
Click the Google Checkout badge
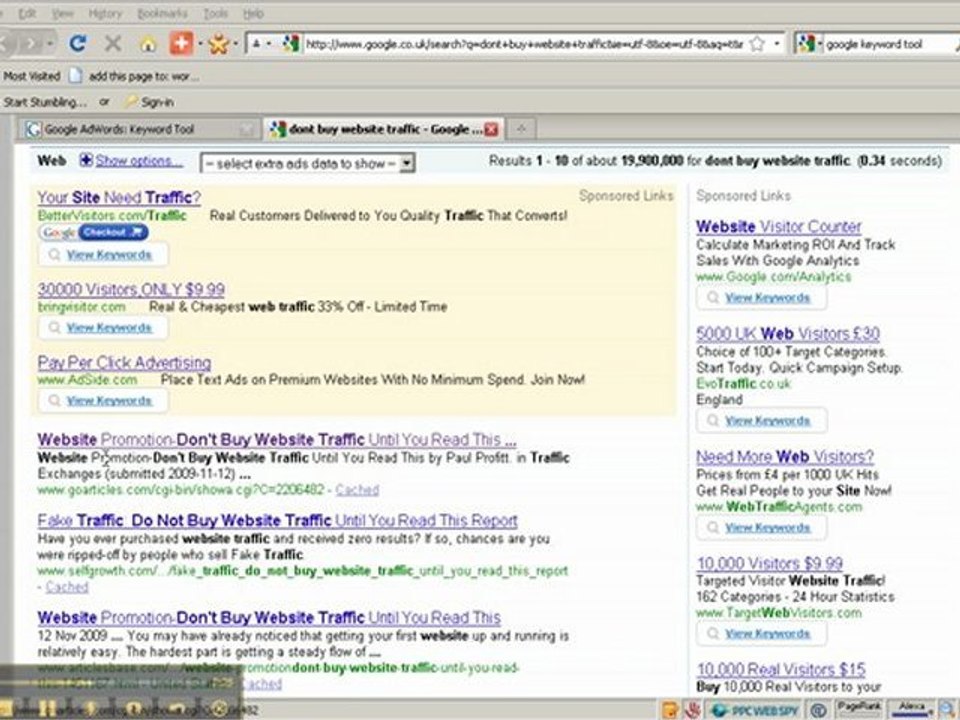(x=94, y=232)
